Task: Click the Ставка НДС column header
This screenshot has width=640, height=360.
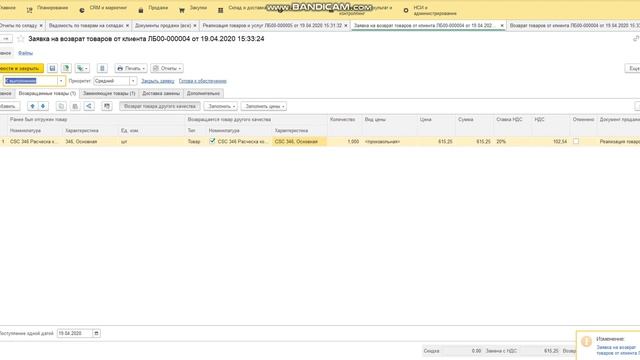Action: click(x=513, y=120)
